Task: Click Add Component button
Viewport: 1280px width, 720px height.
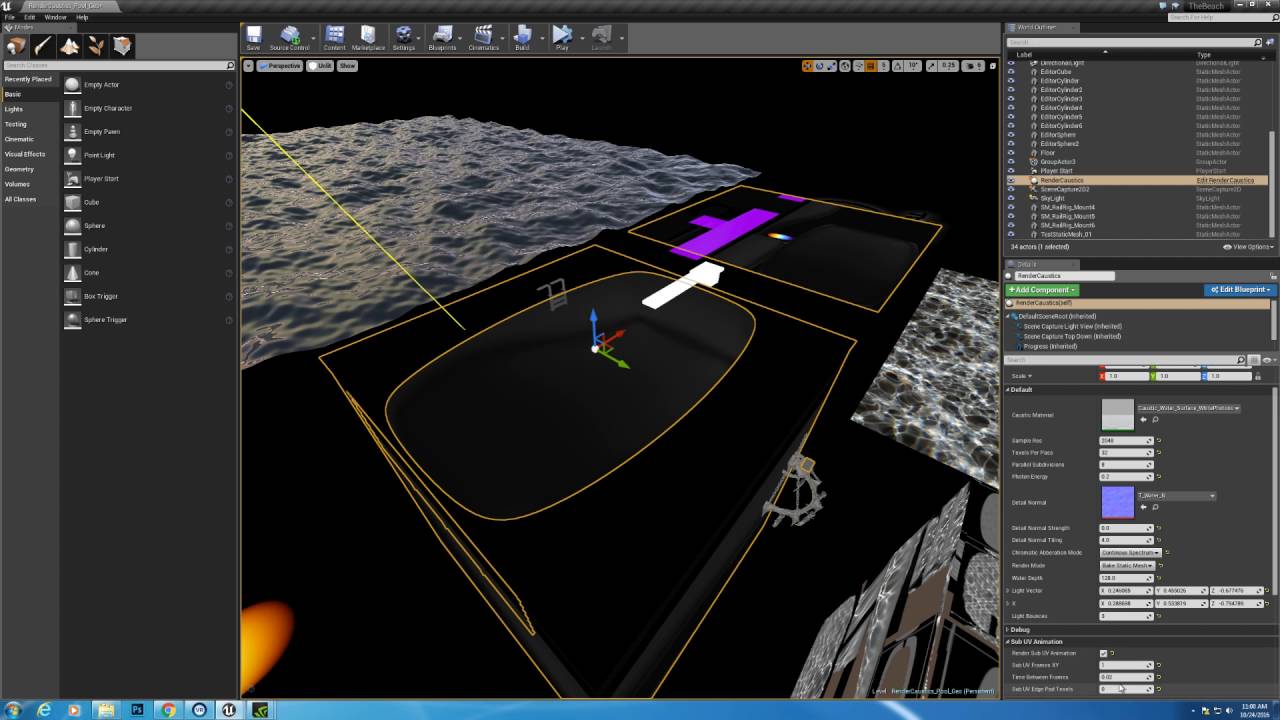Action: (1042, 290)
